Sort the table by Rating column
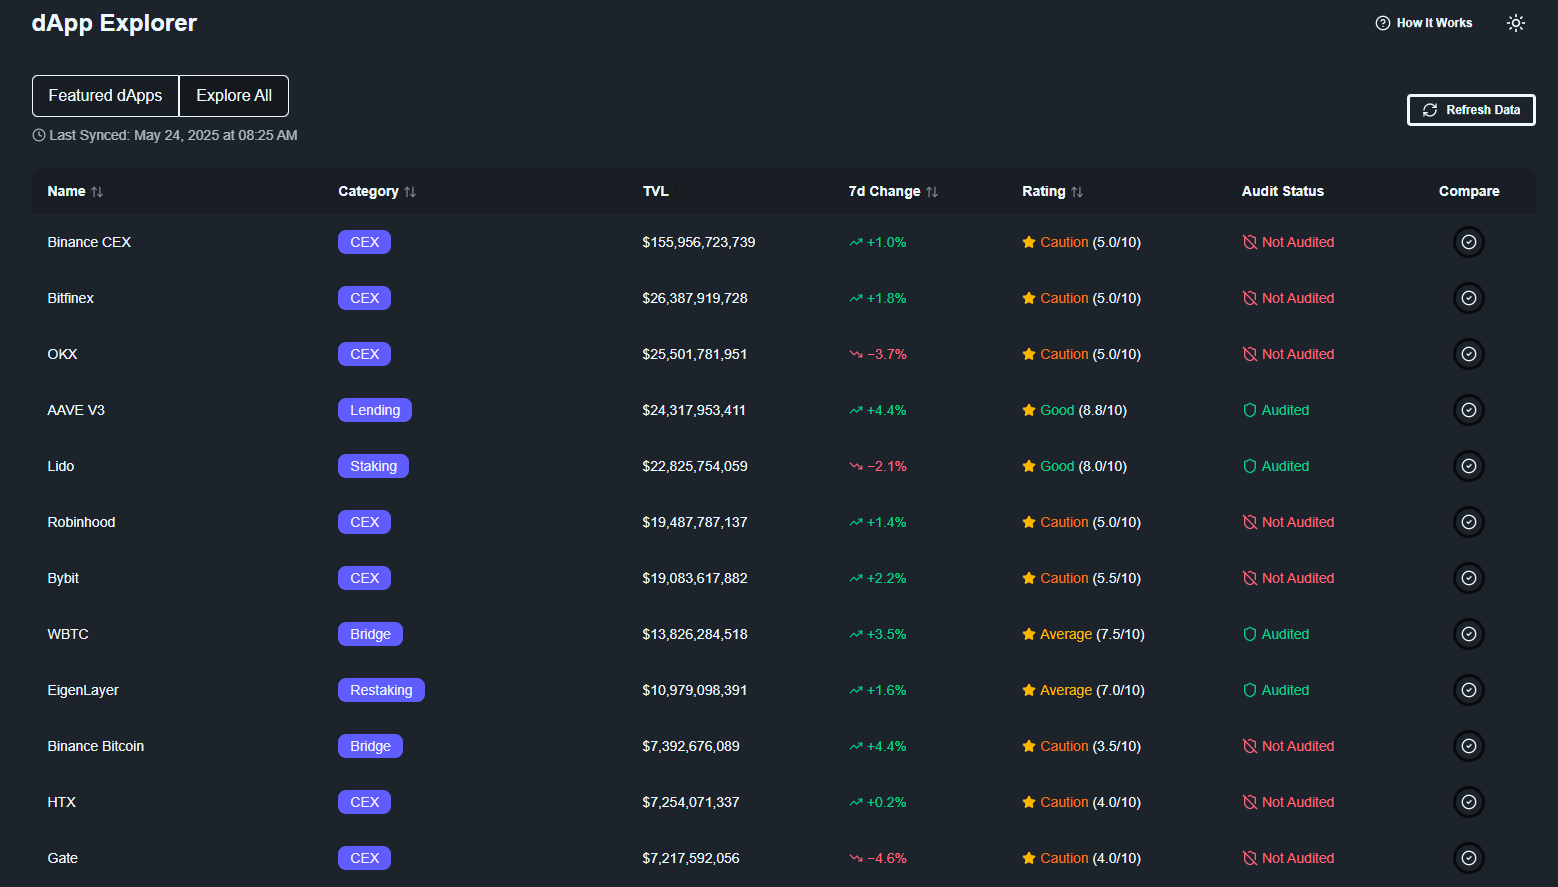 point(1052,191)
